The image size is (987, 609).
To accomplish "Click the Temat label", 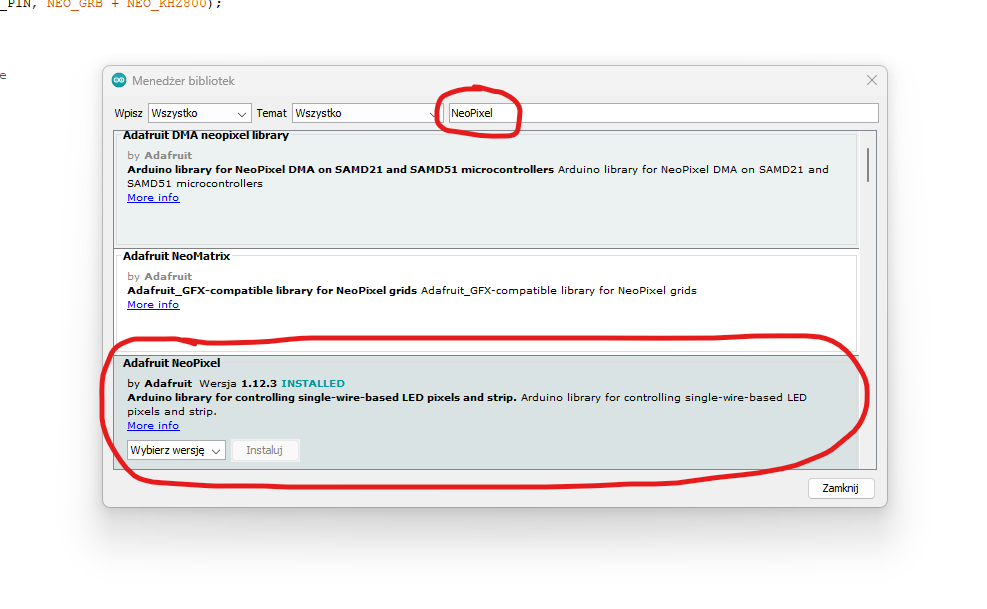I will (271, 113).
